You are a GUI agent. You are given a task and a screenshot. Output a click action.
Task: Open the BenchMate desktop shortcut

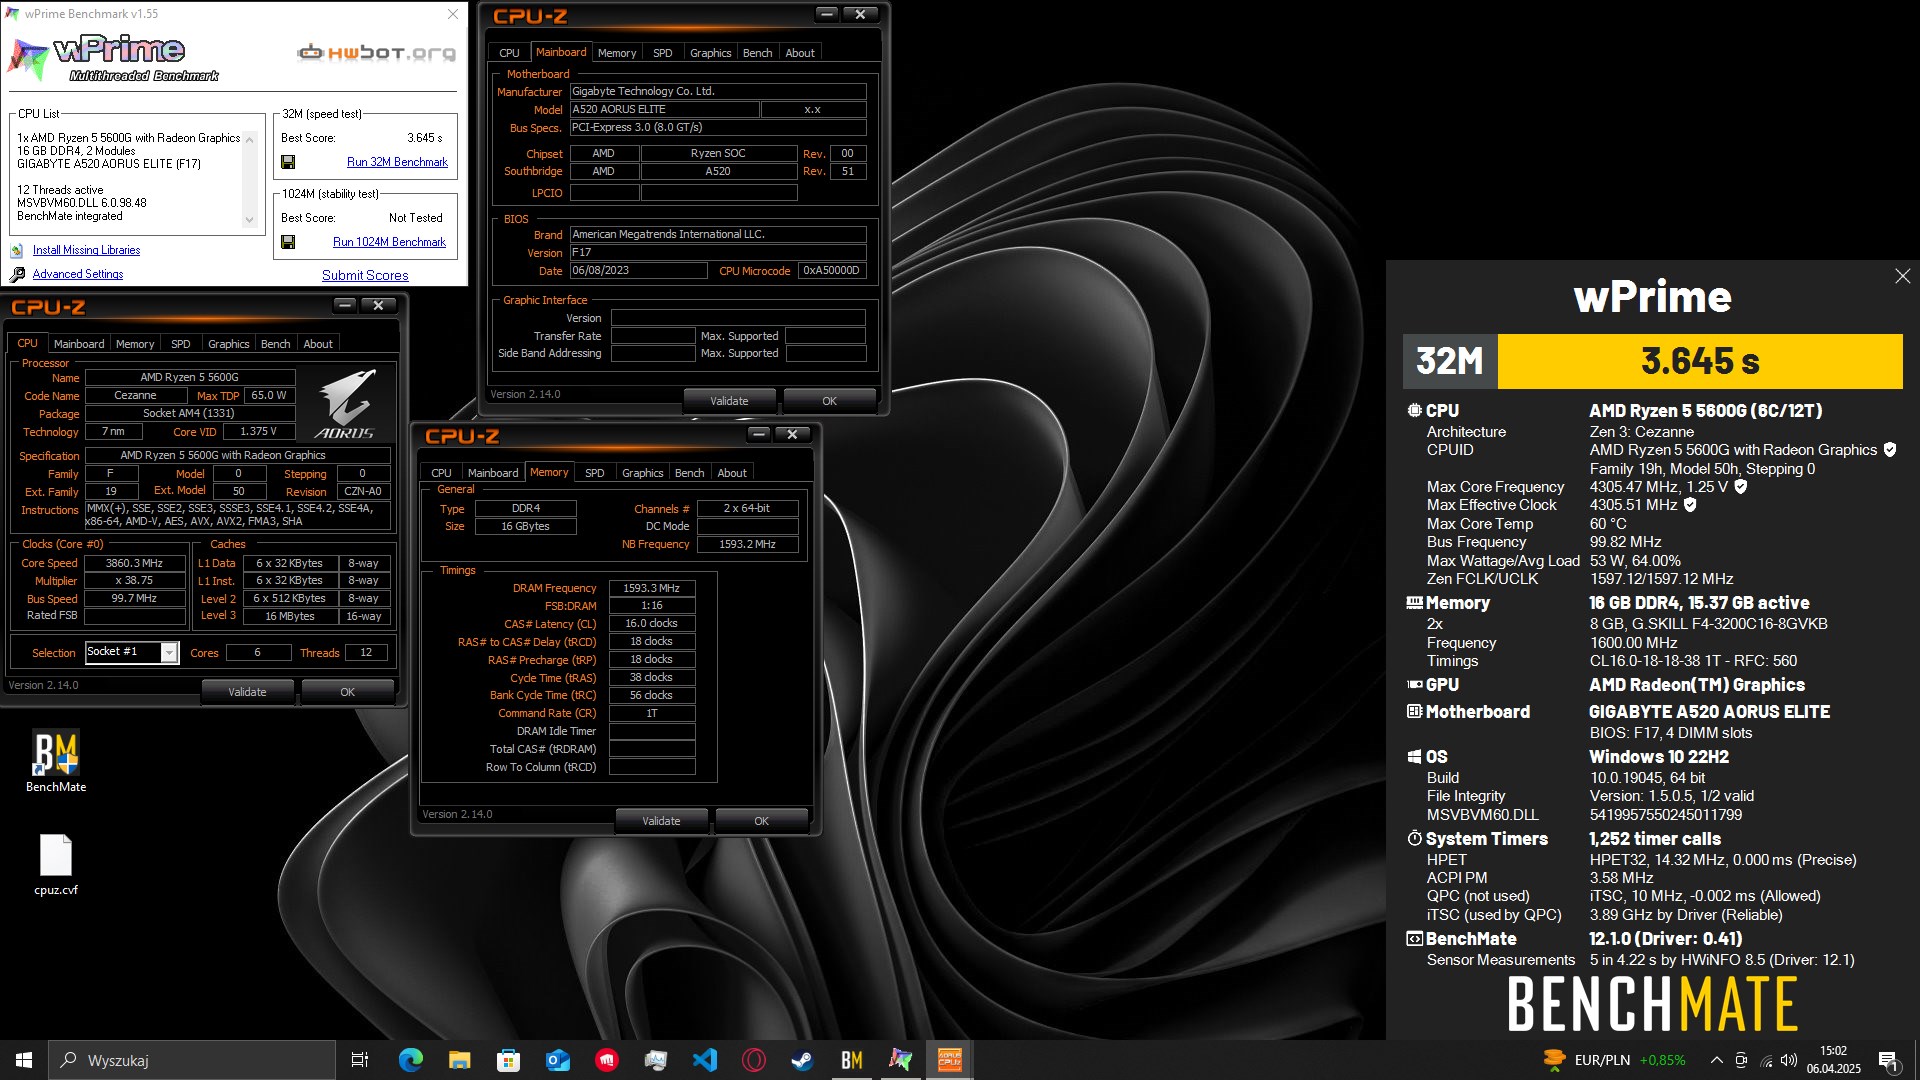tap(56, 762)
